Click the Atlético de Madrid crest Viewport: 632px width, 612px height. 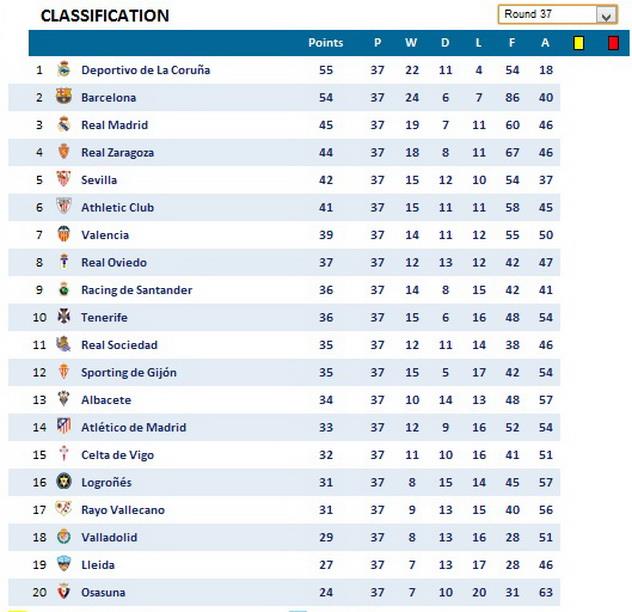pyautogui.click(x=64, y=427)
